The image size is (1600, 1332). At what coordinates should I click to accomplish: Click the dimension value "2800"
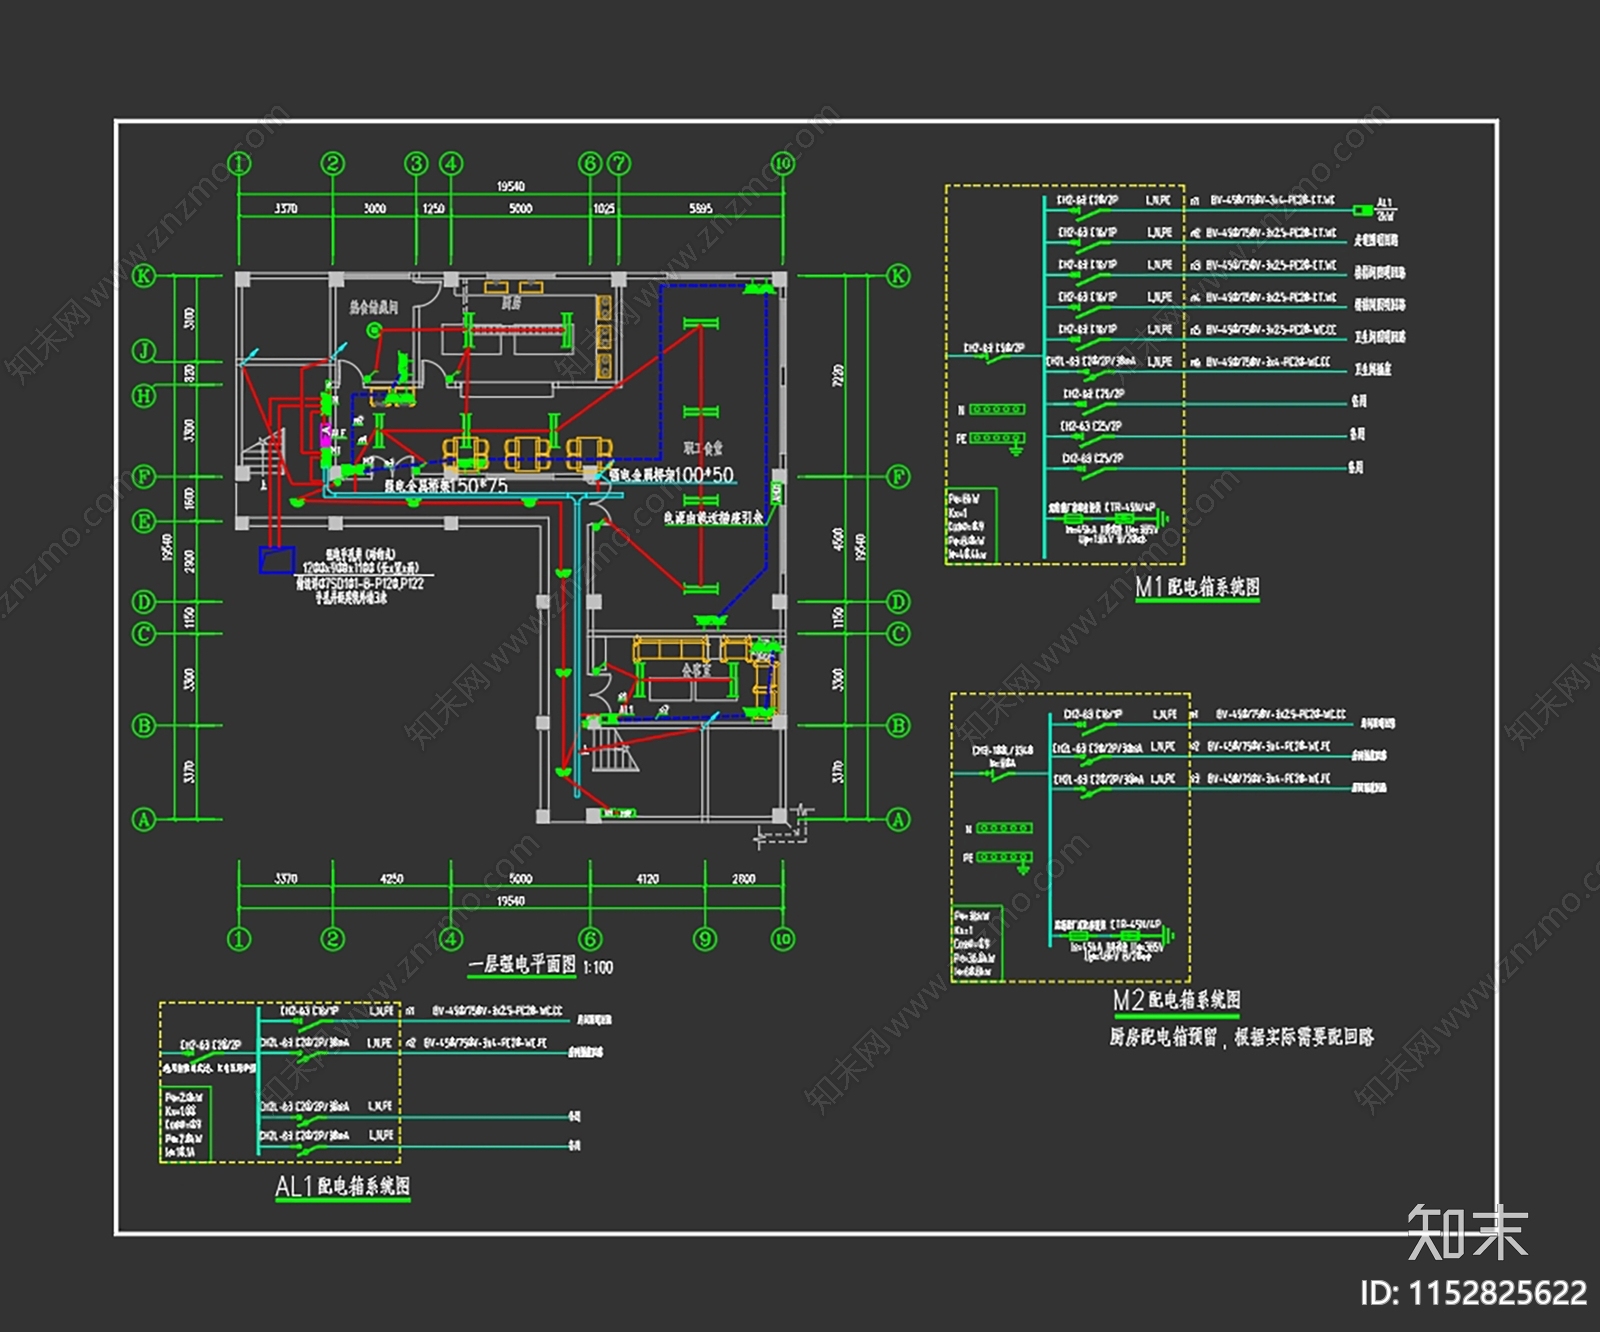744,879
